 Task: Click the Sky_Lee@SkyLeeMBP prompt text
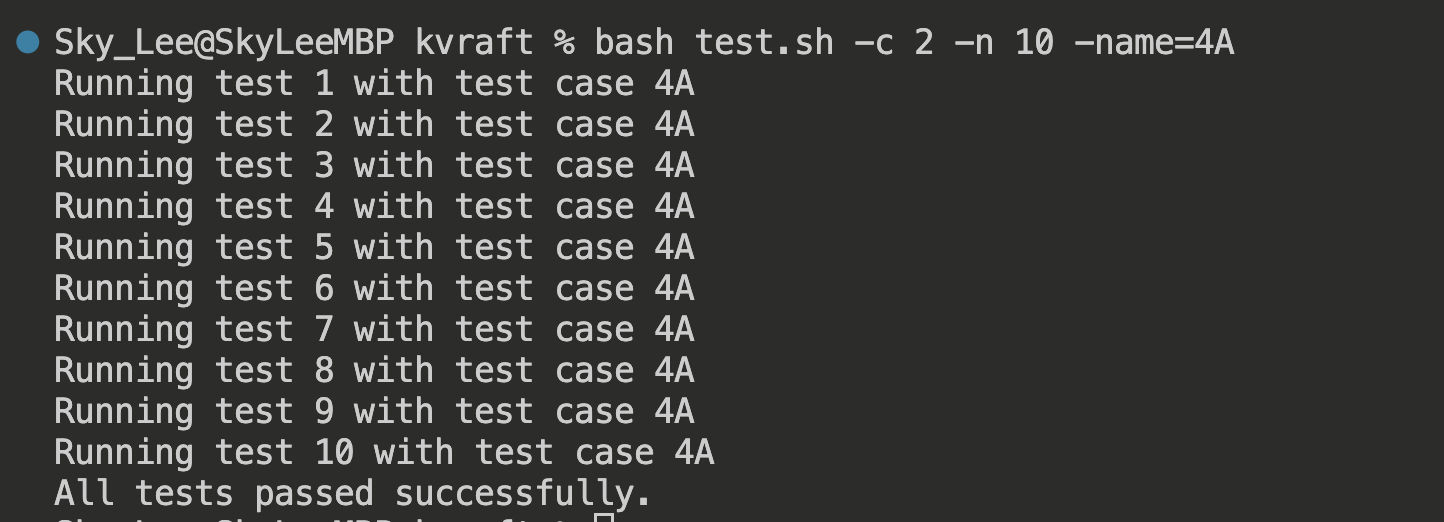(x=224, y=43)
